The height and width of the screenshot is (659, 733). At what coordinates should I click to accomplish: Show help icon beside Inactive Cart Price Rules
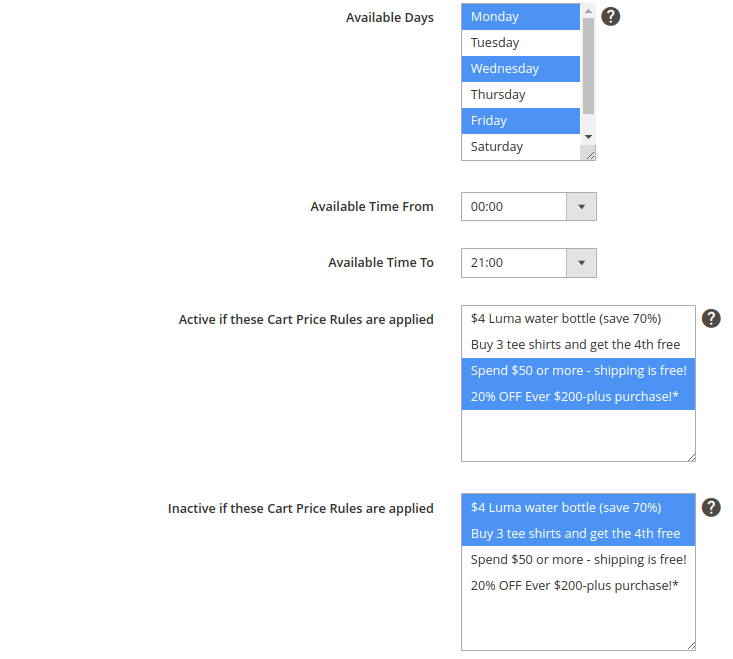click(711, 507)
